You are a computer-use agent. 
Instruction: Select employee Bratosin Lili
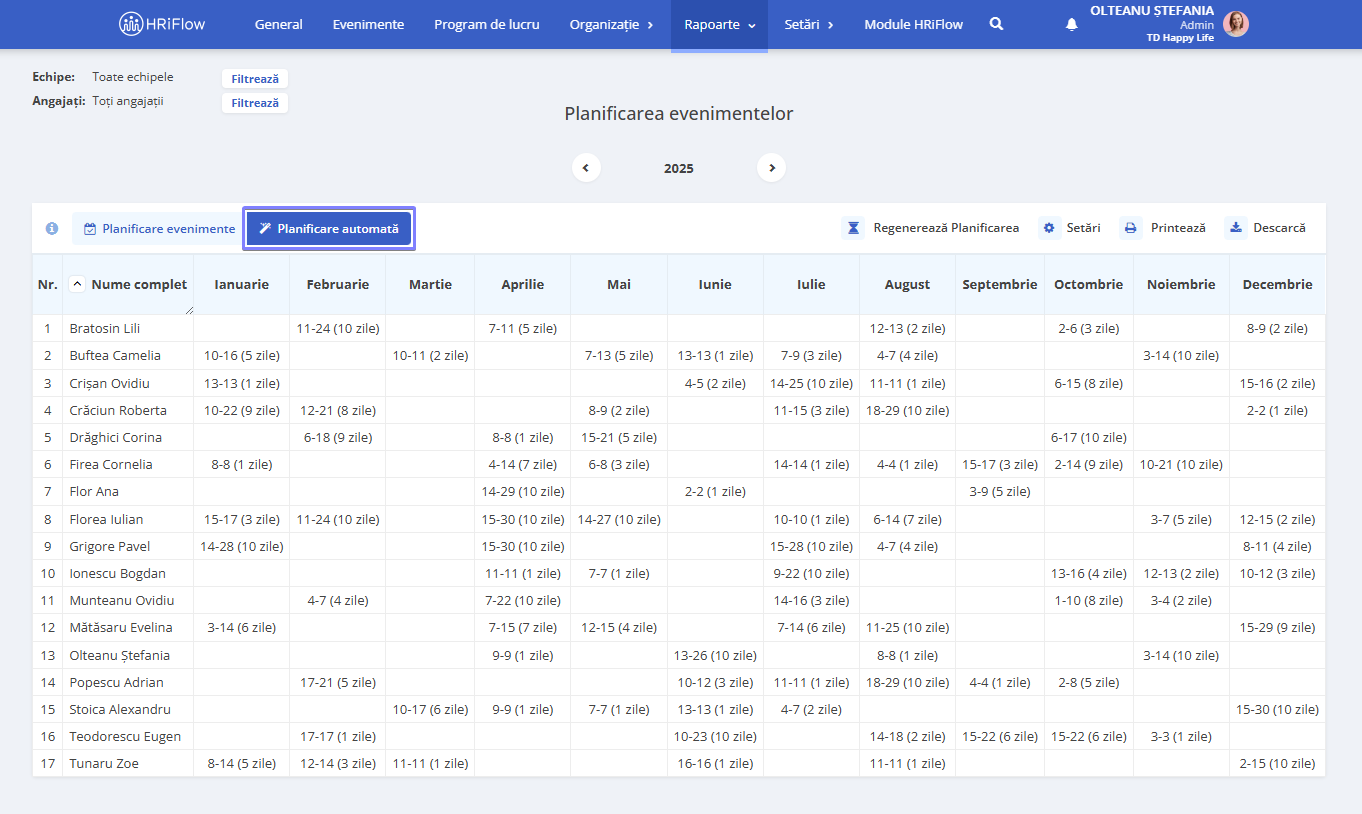[x=105, y=328]
